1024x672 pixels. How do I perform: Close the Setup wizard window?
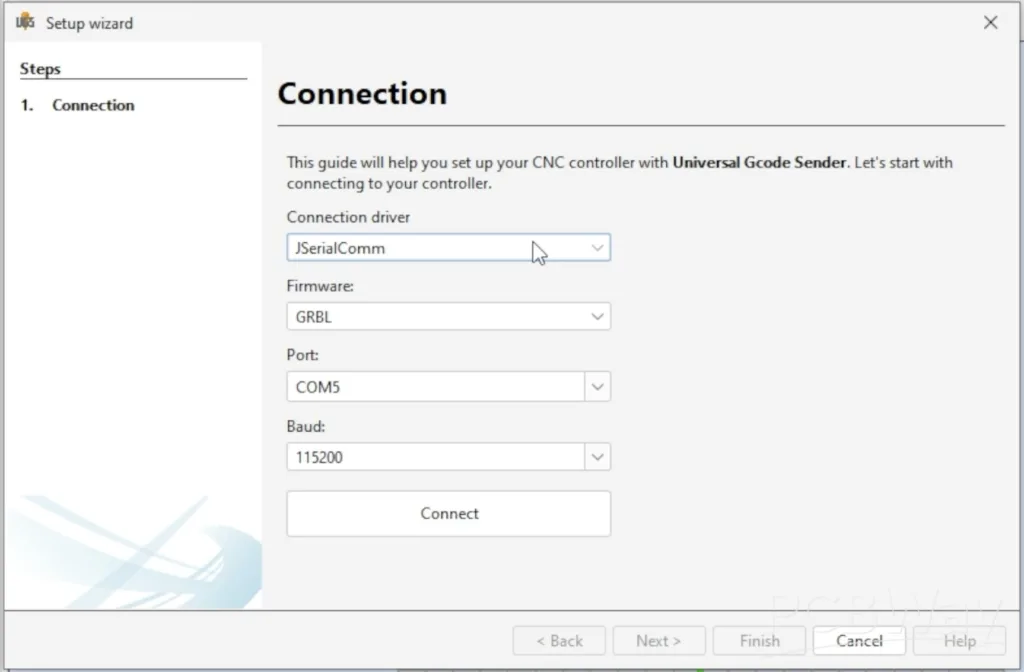990,22
